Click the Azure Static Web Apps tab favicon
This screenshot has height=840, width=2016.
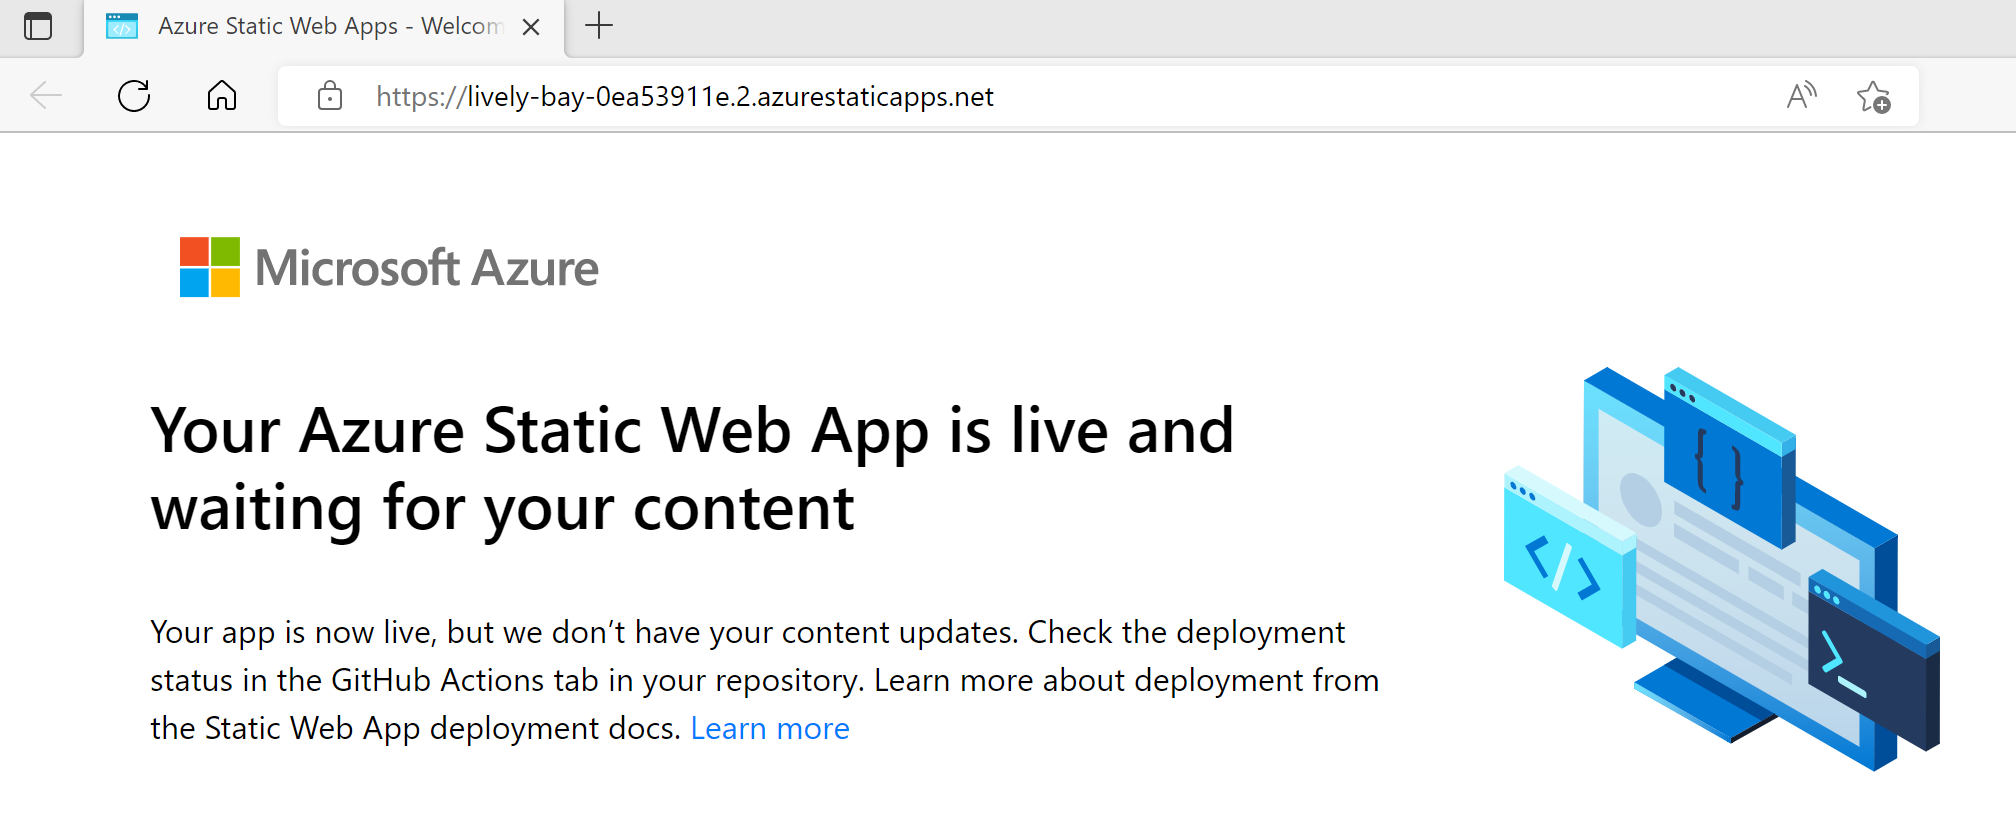click(x=122, y=26)
